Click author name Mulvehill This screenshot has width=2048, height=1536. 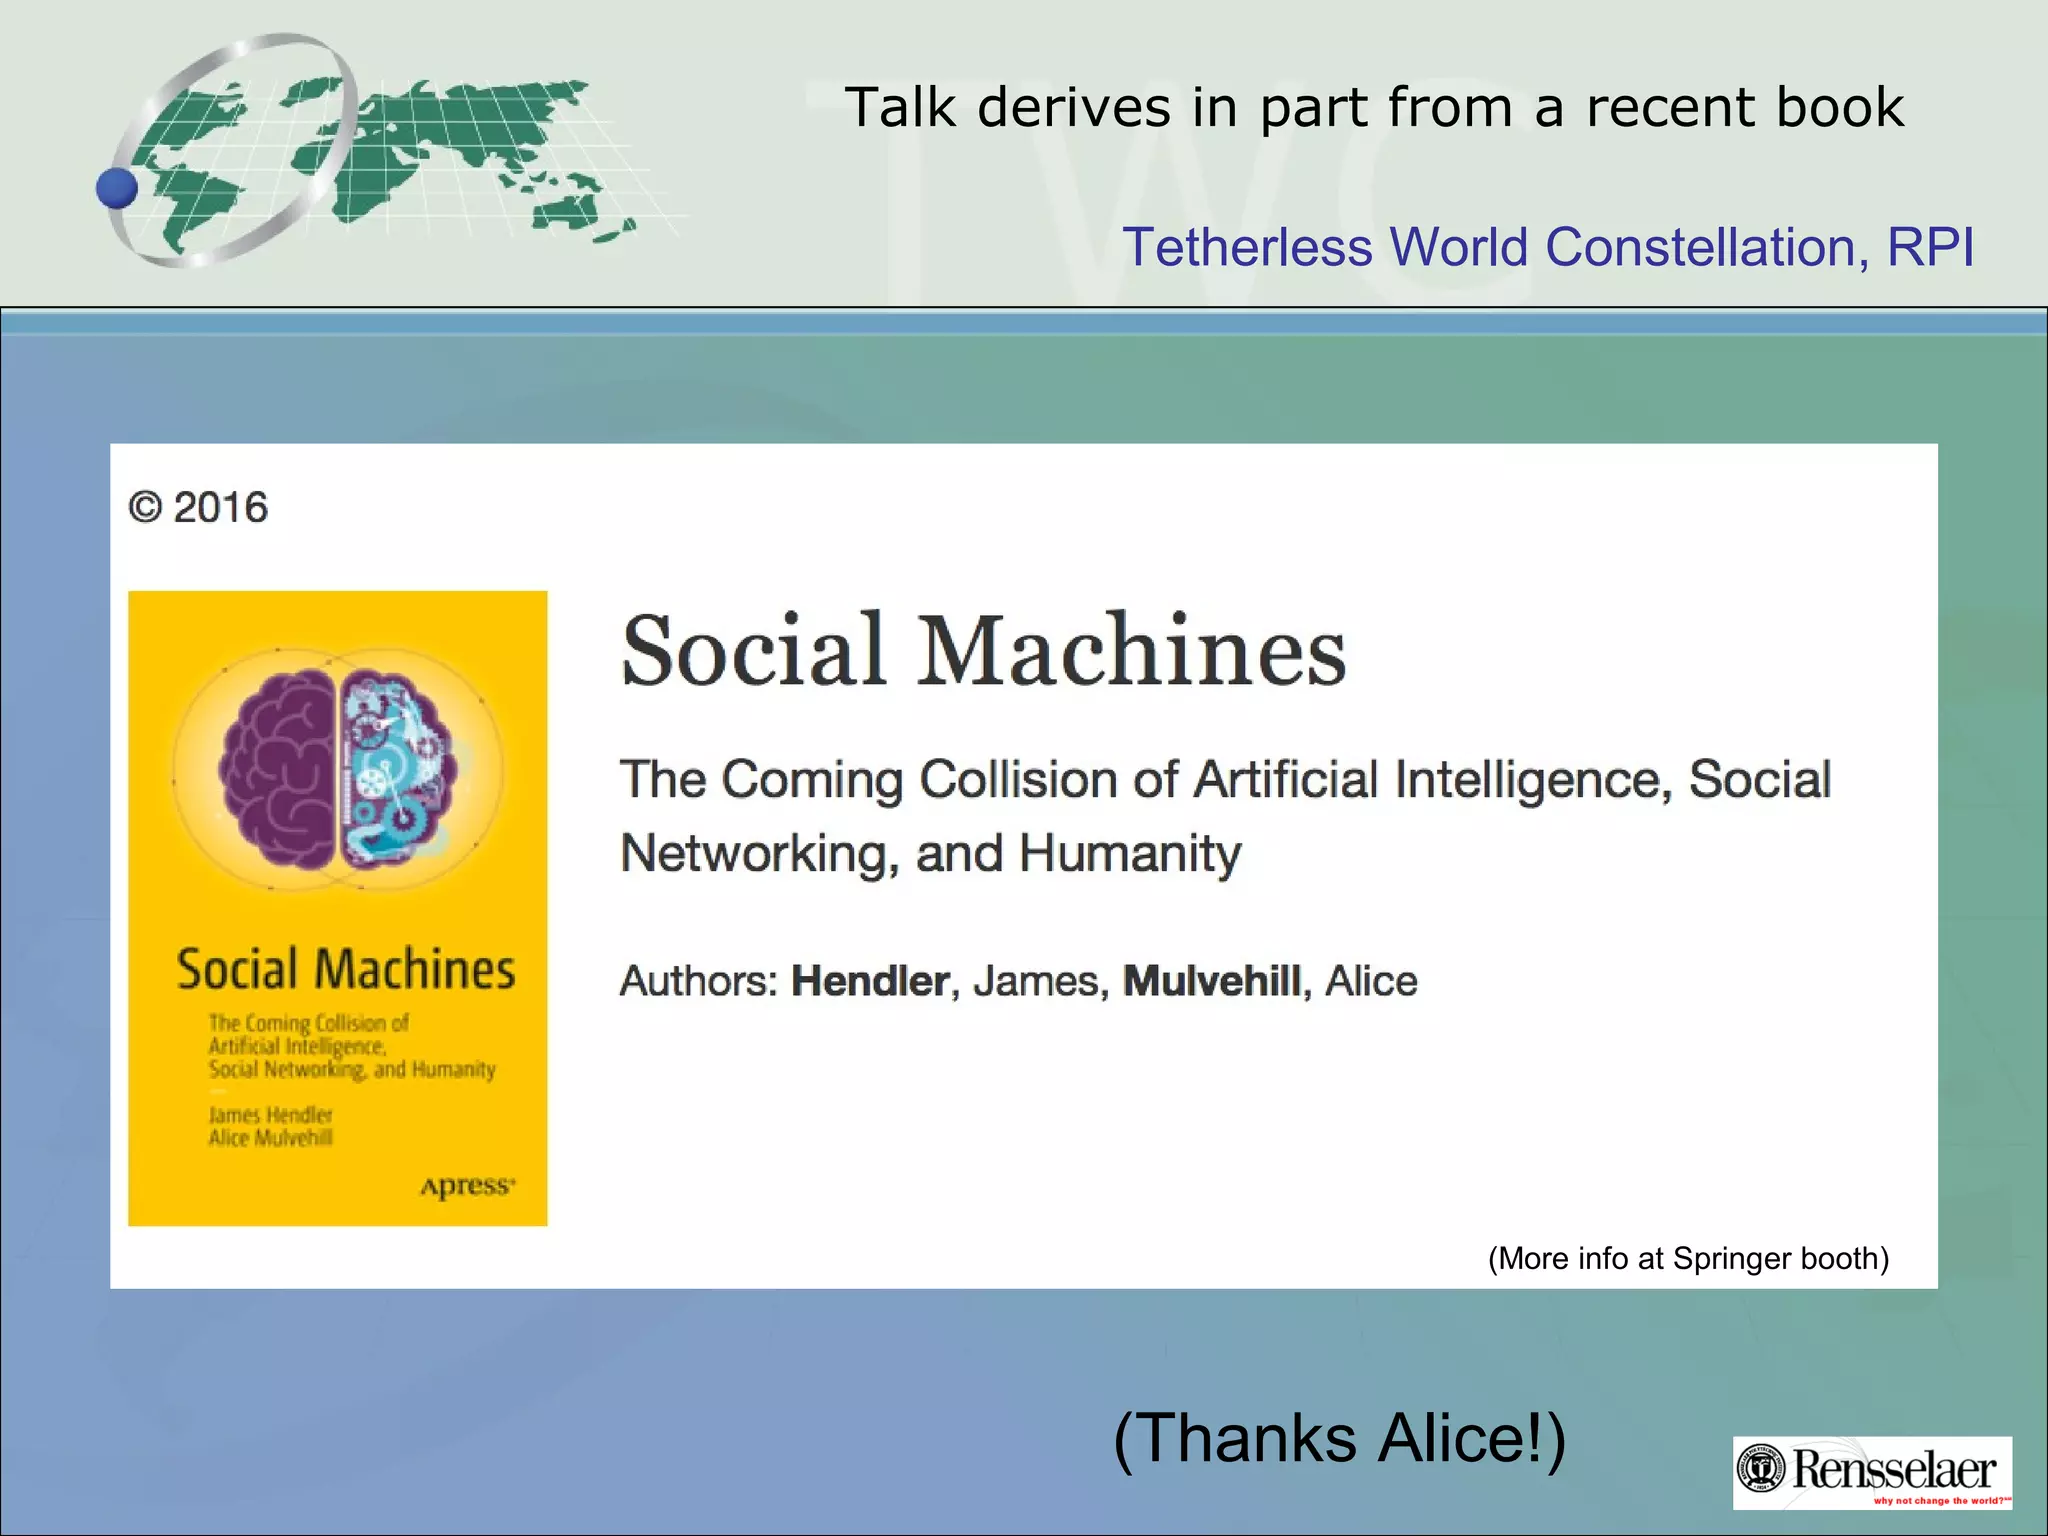tap(1212, 981)
